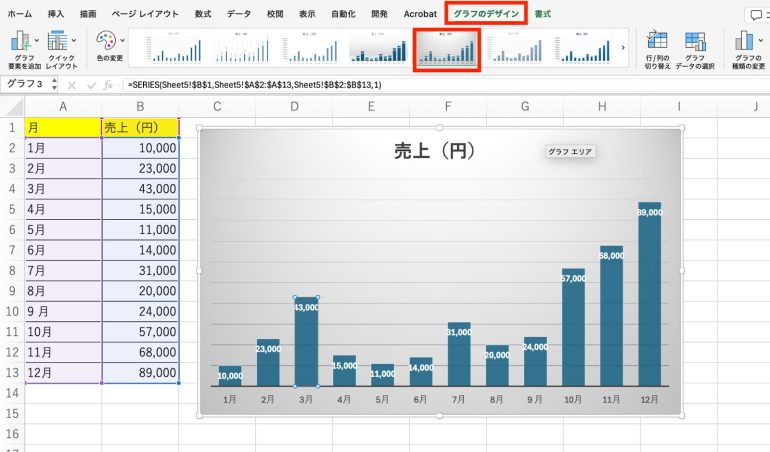The height and width of the screenshot is (452, 770).
Task: Click the comment icon at top right
Action: tap(756, 15)
